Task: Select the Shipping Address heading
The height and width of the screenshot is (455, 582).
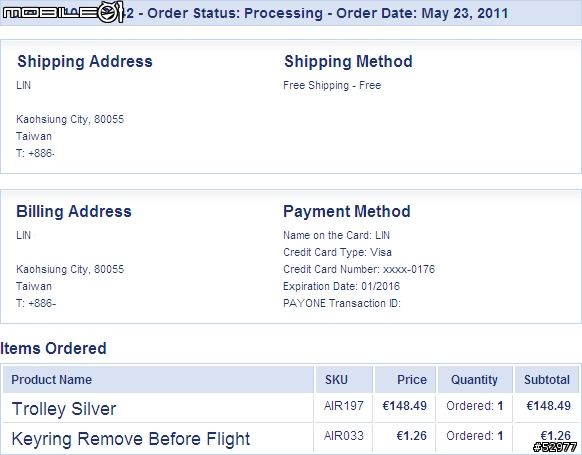Action: click(x=85, y=62)
